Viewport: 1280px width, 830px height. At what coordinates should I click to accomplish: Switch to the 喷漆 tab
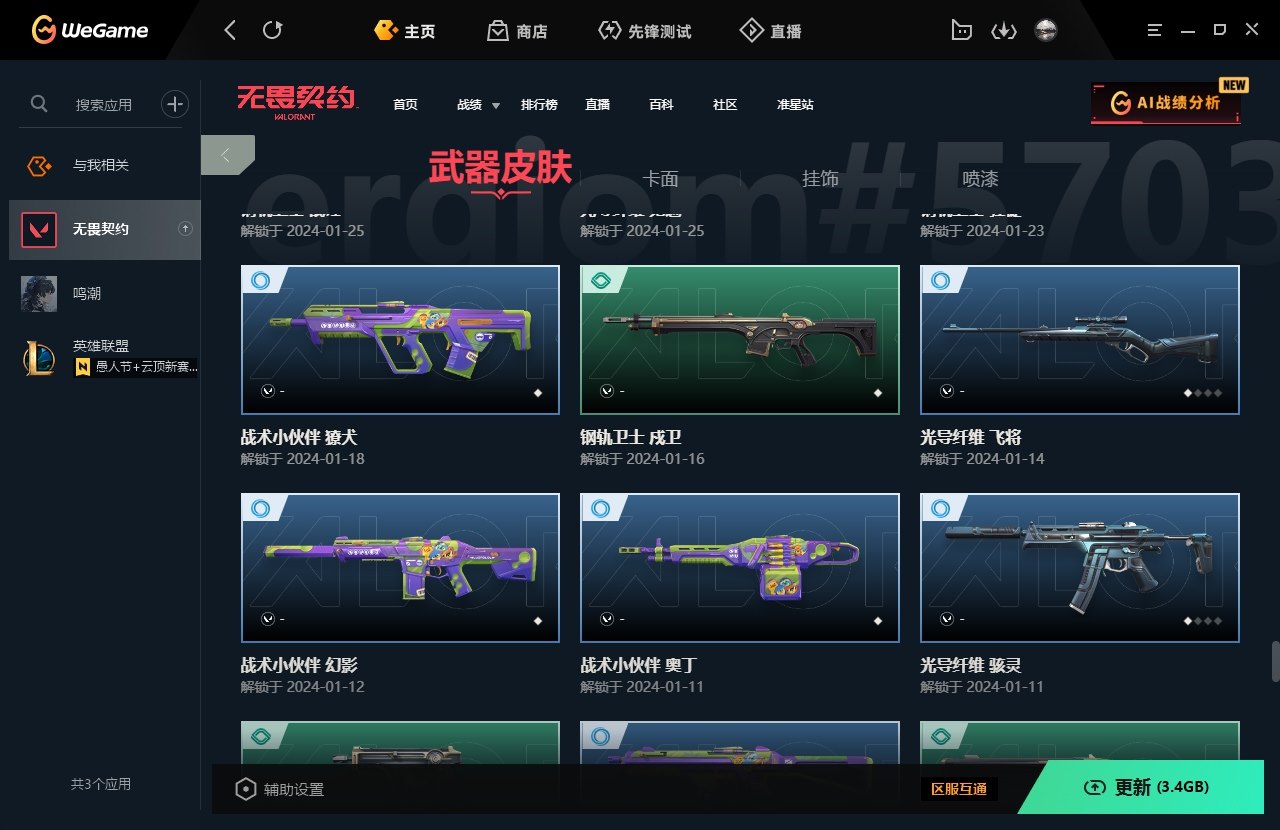click(980, 179)
